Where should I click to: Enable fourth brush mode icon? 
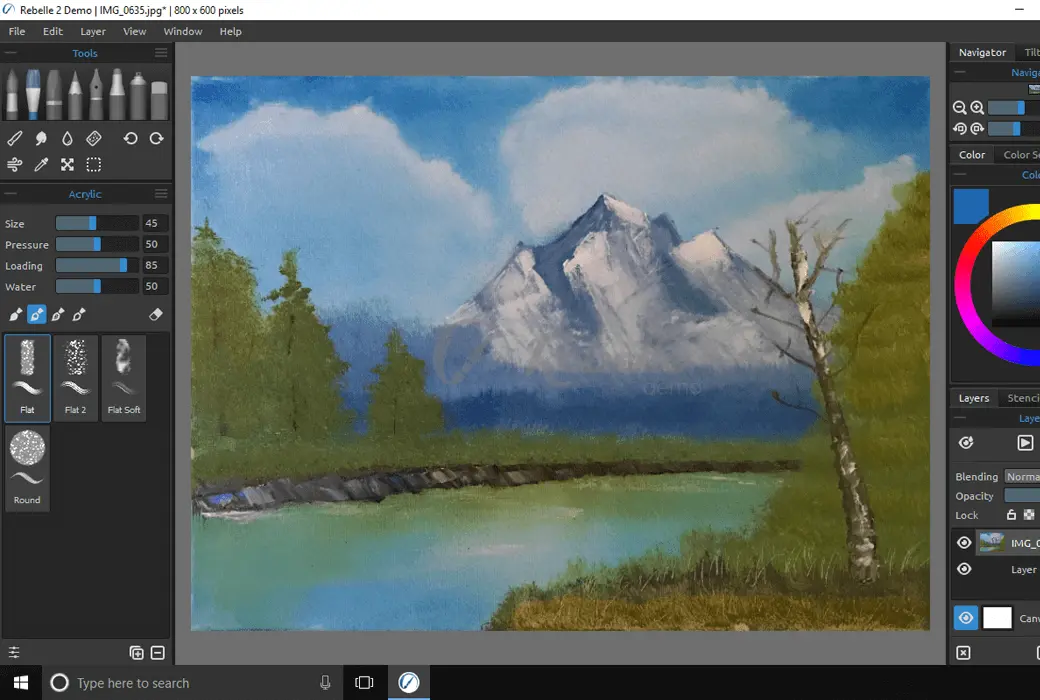point(79,315)
